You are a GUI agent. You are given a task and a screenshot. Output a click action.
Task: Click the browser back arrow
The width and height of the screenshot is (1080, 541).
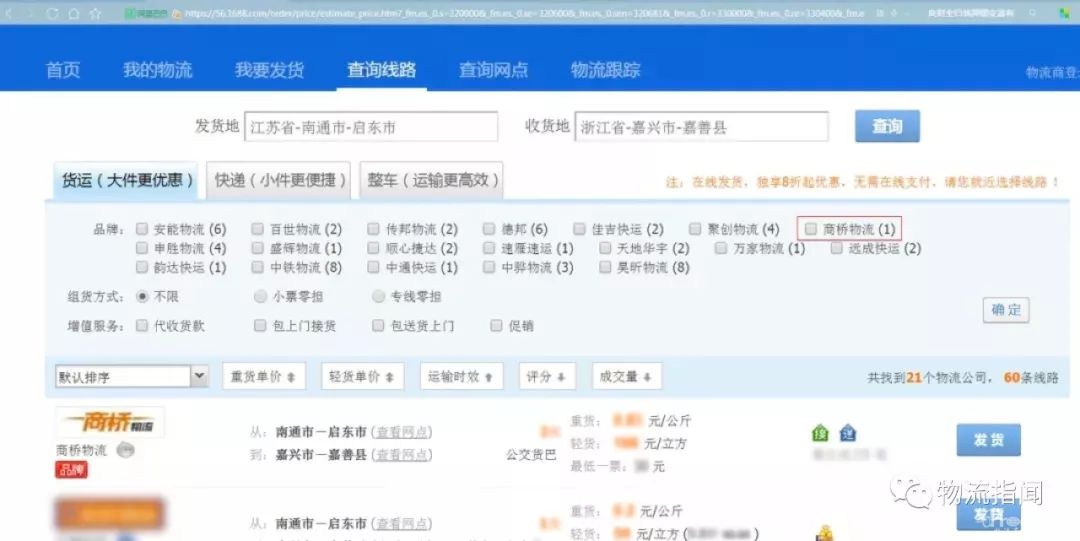pyautogui.click(x=9, y=14)
